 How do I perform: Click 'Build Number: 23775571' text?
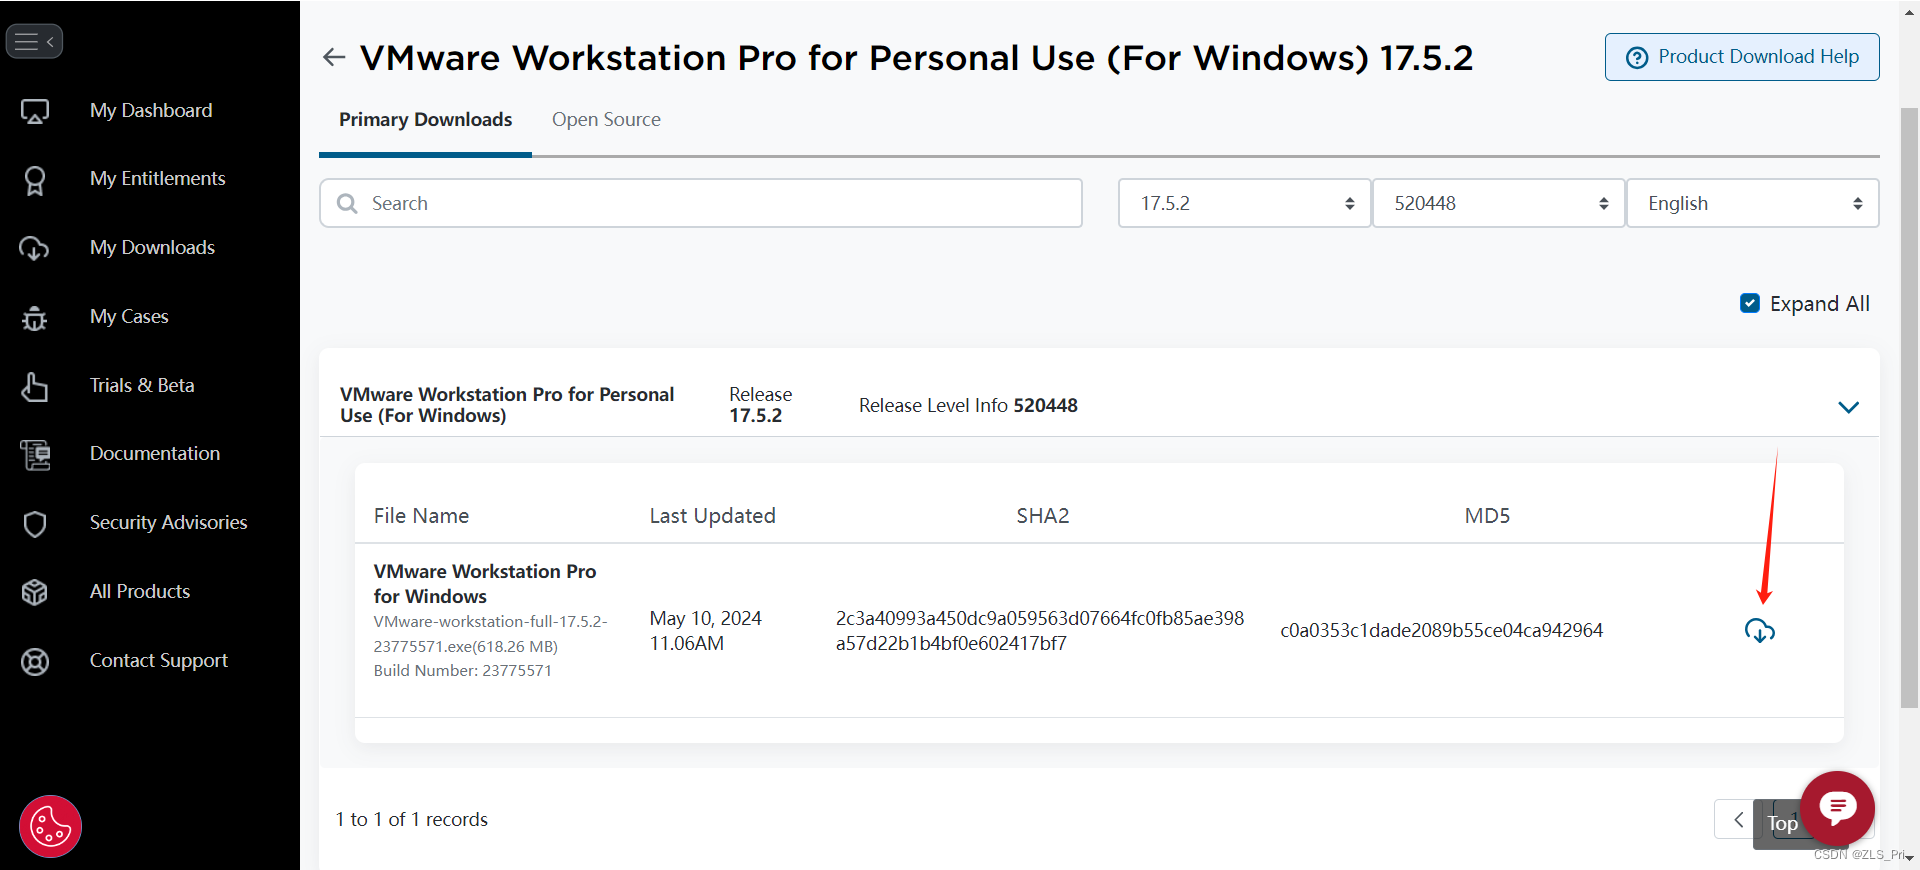pyautogui.click(x=463, y=670)
